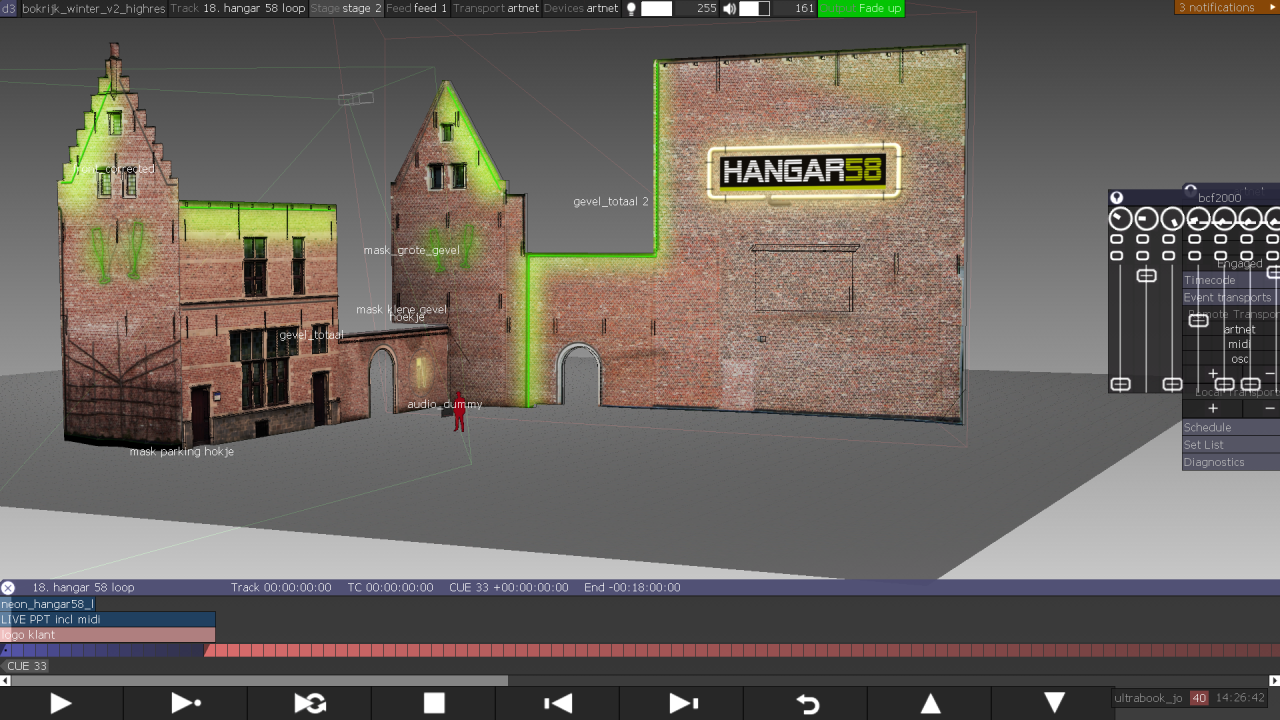
Task: Click the timeline scroll left arrow
Action: click(5, 681)
